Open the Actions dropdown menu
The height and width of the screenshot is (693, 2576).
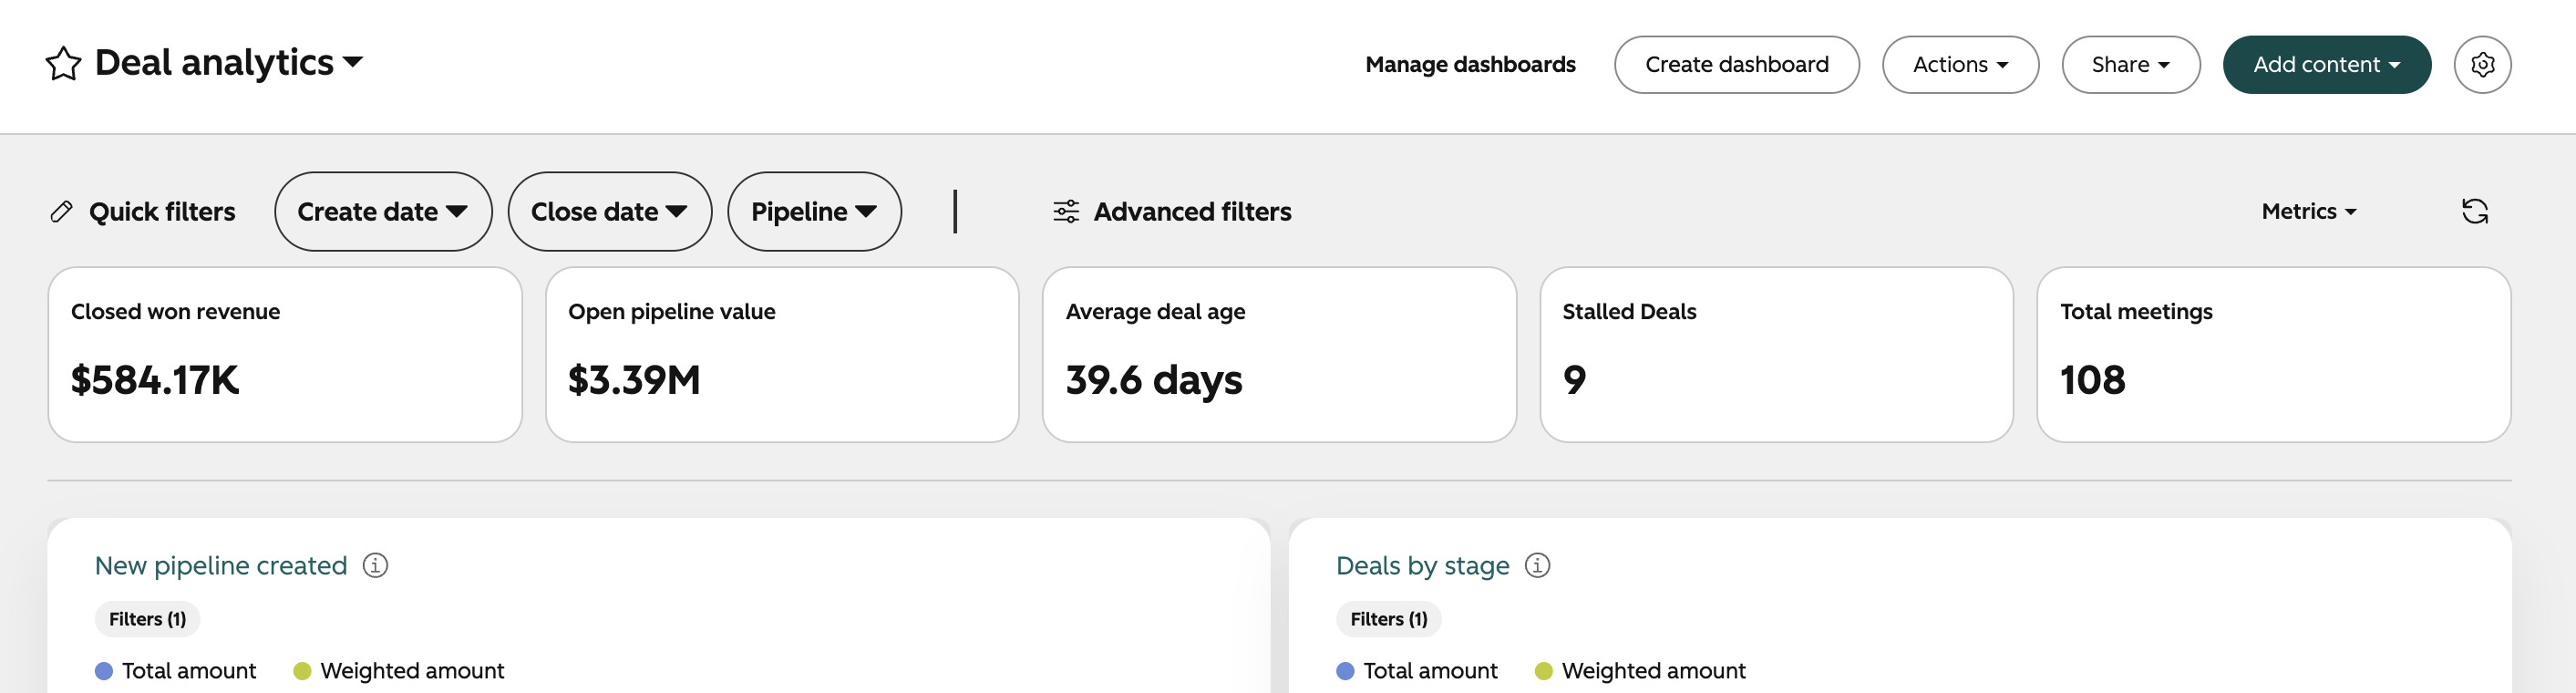[x=1960, y=65]
